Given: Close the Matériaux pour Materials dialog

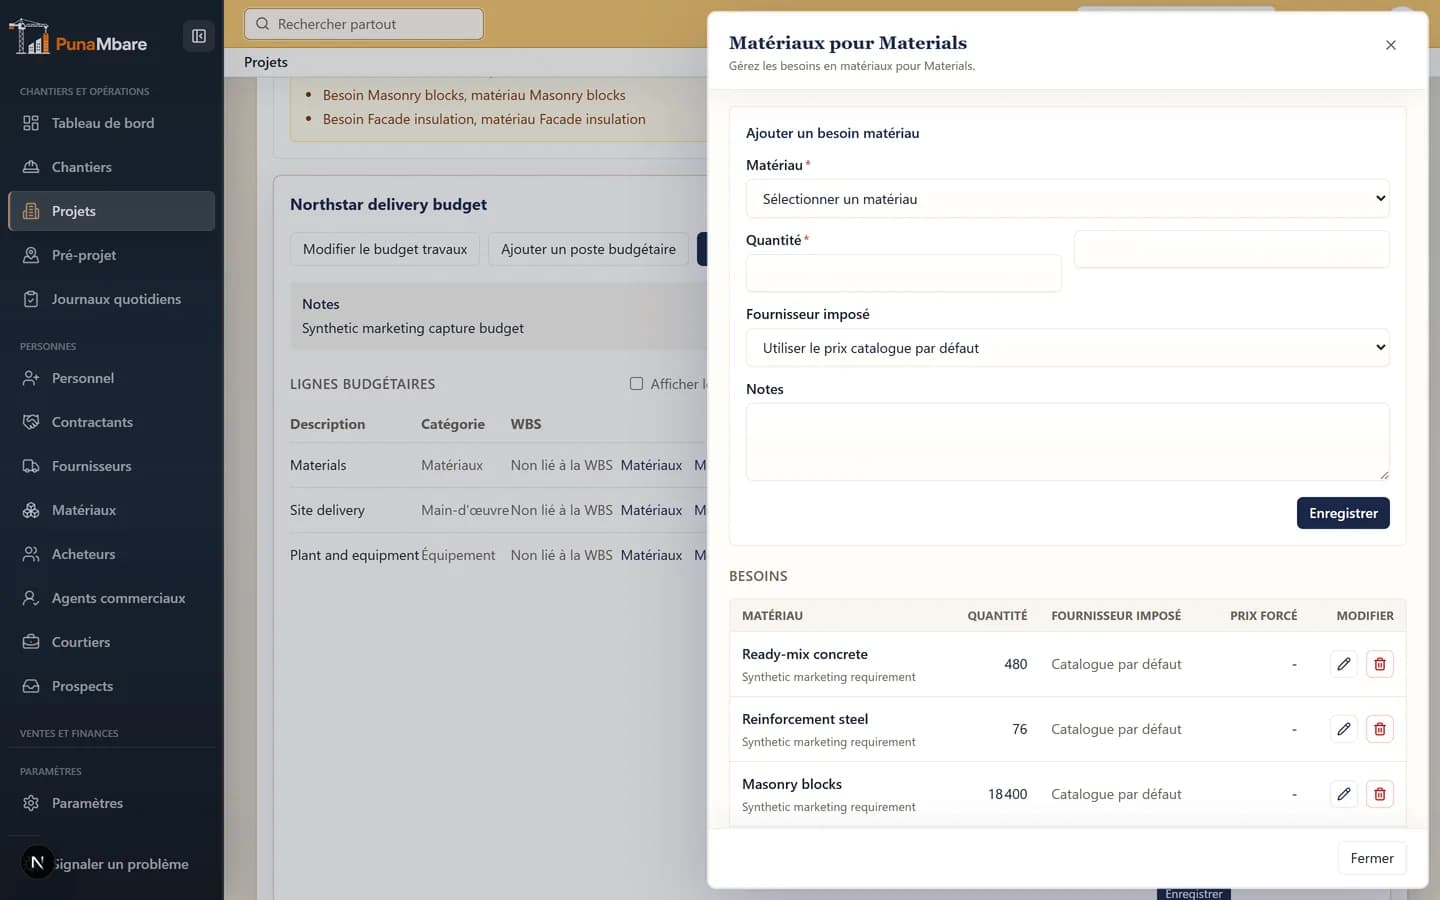Looking at the screenshot, I should point(1391,45).
